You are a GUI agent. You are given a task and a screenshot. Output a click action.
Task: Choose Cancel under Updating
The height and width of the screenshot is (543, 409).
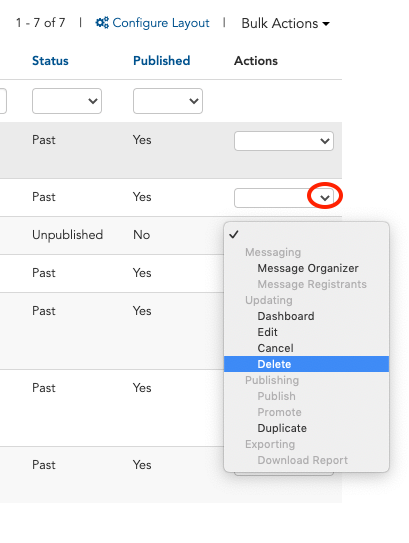click(275, 348)
